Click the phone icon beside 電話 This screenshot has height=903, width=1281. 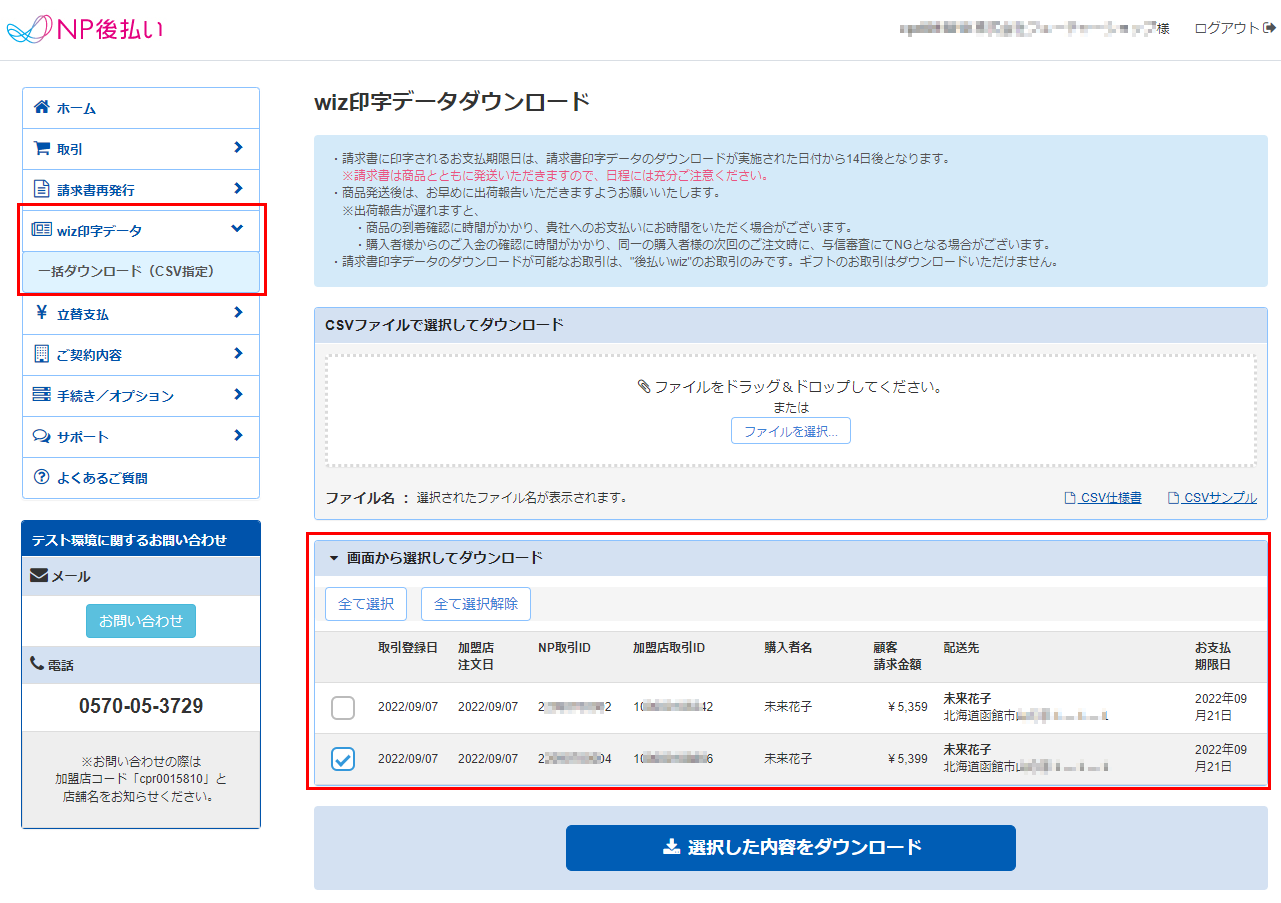pyautogui.click(x=37, y=663)
